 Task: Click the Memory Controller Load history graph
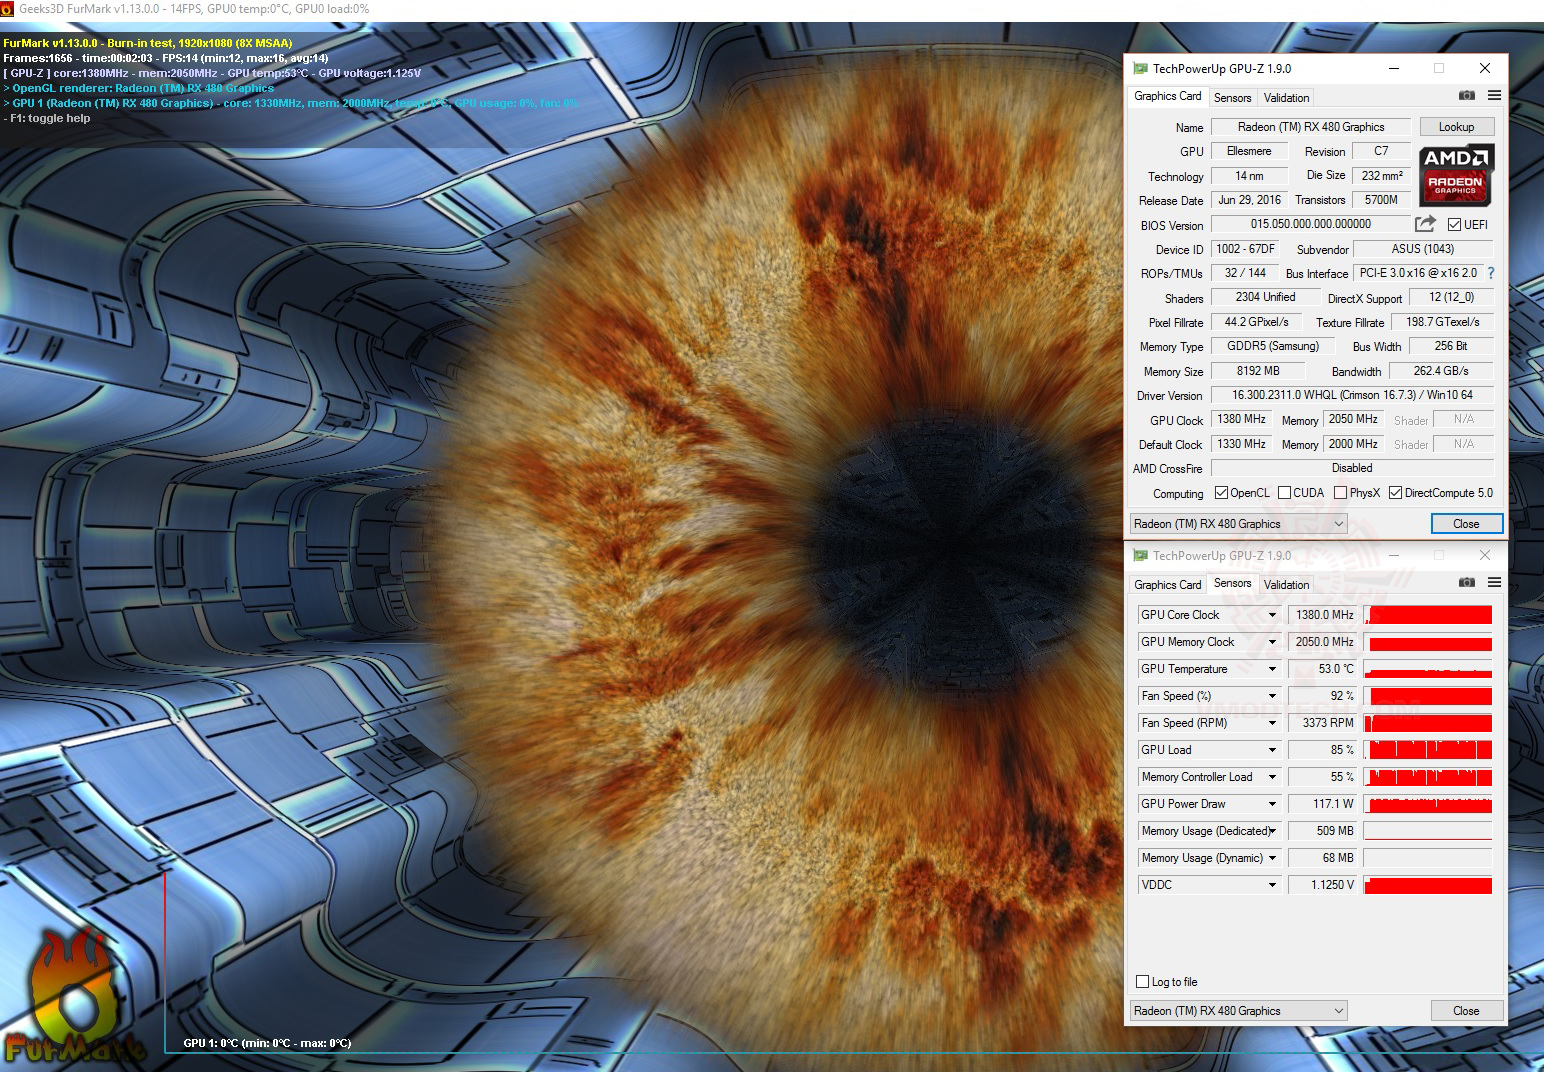pos(1428,777)
